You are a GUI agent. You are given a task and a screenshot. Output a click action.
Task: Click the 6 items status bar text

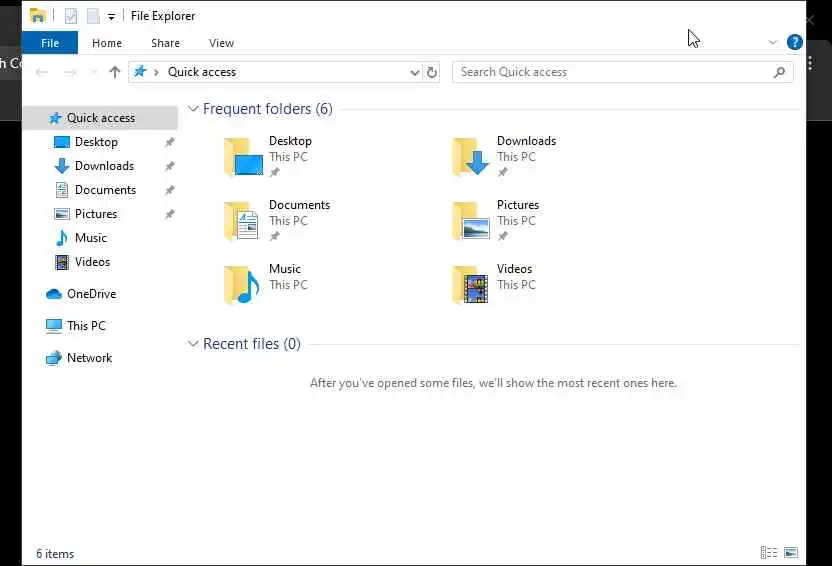(55, 554)
